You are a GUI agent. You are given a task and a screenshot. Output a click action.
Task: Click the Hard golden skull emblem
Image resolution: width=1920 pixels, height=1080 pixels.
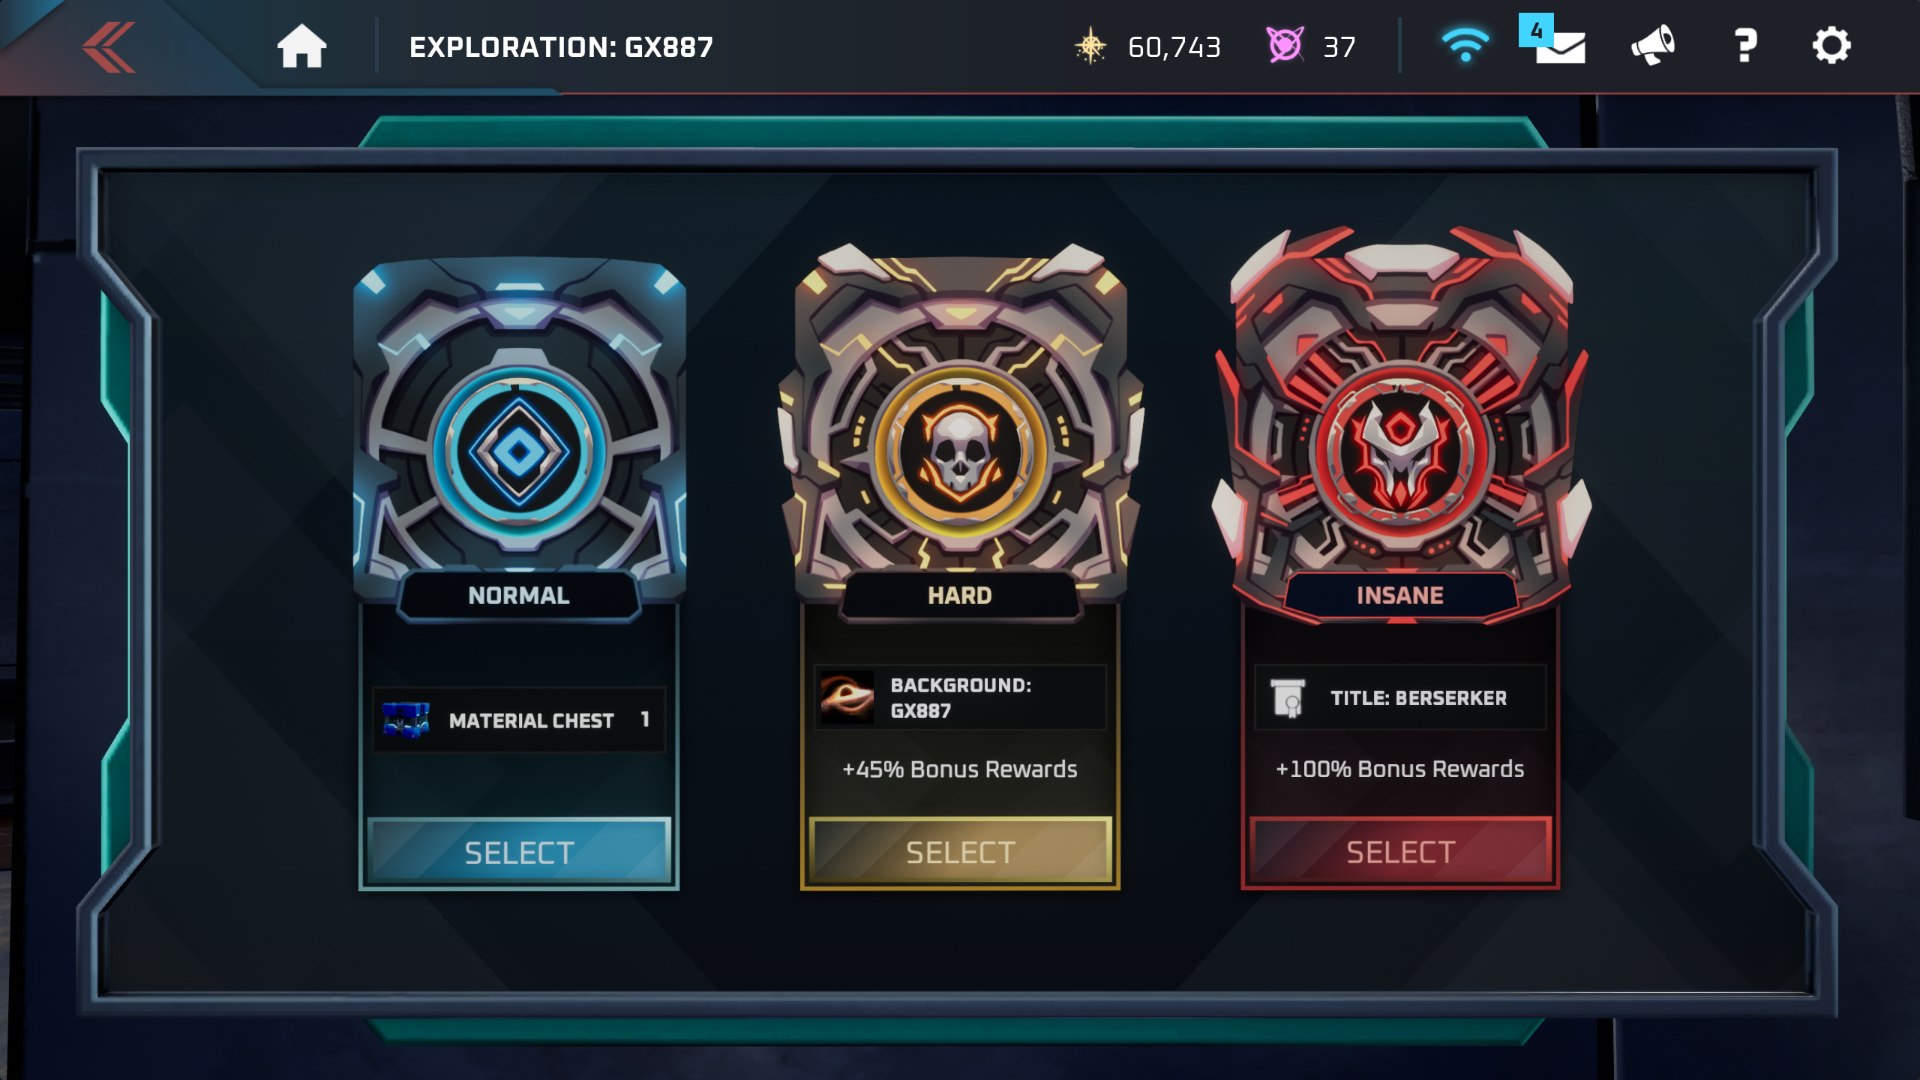[960, 452]
